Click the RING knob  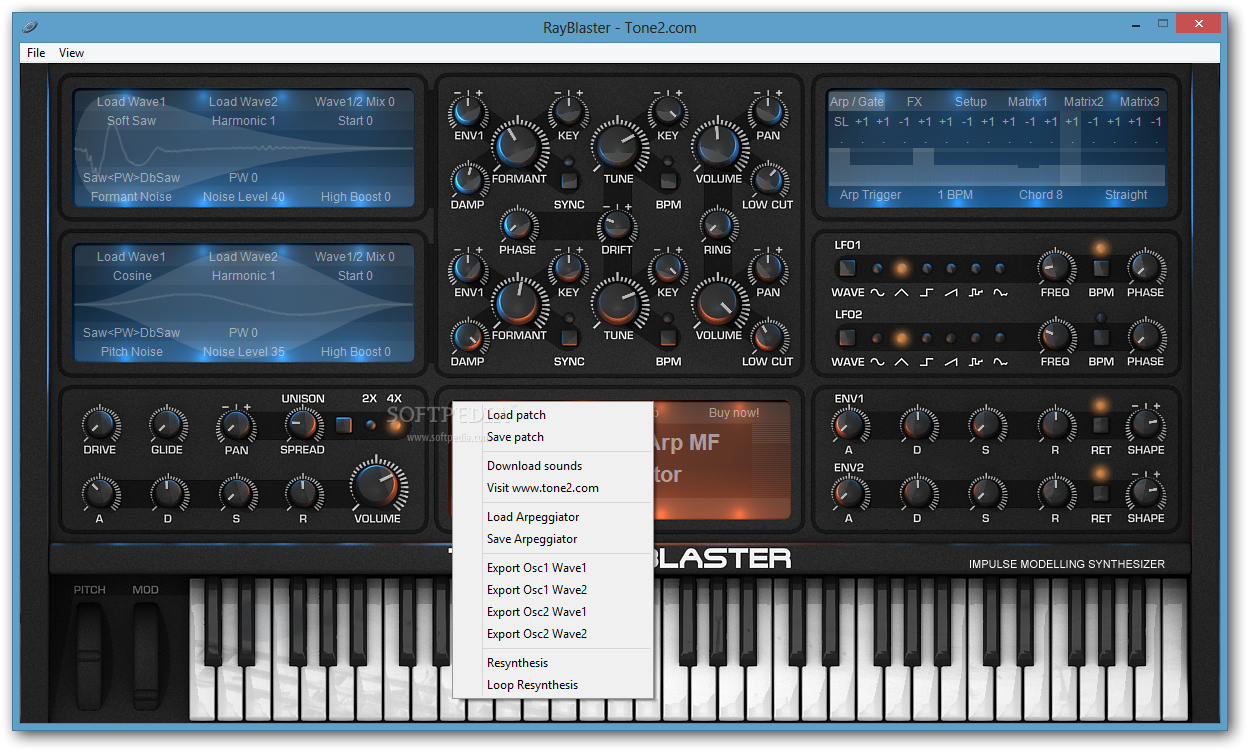[717, 225]
